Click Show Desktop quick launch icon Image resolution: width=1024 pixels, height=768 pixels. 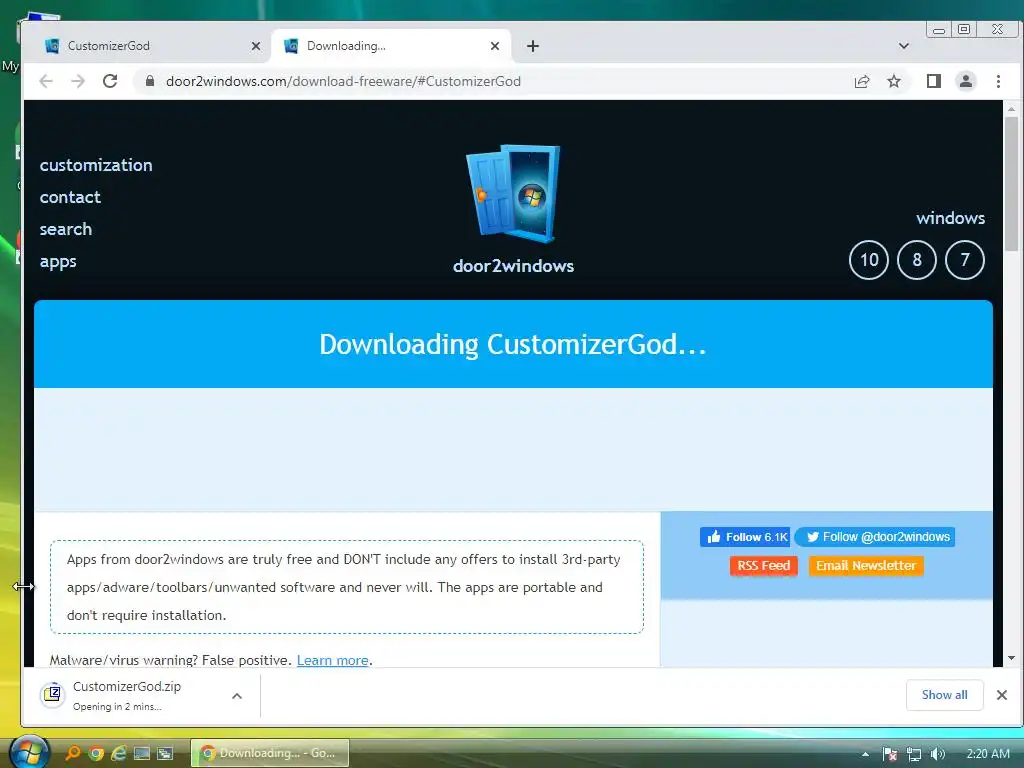coord(142,753)
